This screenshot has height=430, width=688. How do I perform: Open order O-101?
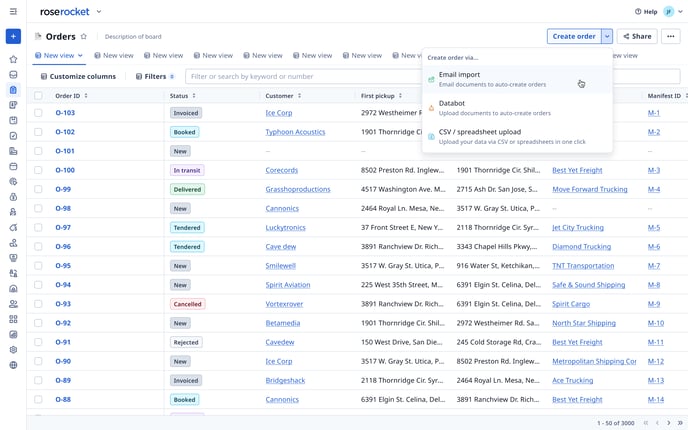coord(65,151)
